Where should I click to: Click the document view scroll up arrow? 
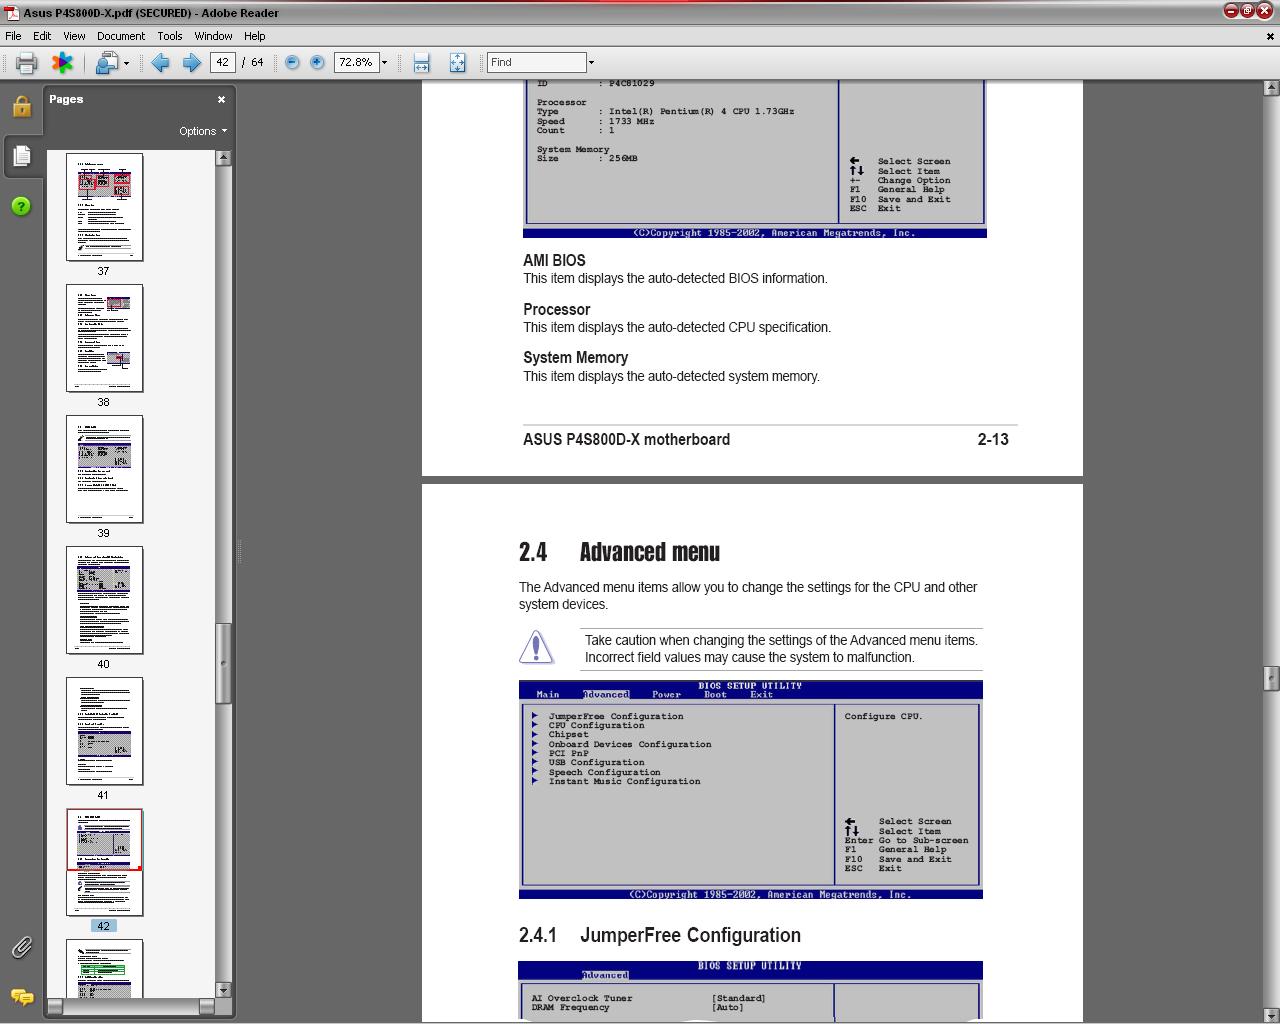pyautogui.click(x=1271, y=88)
